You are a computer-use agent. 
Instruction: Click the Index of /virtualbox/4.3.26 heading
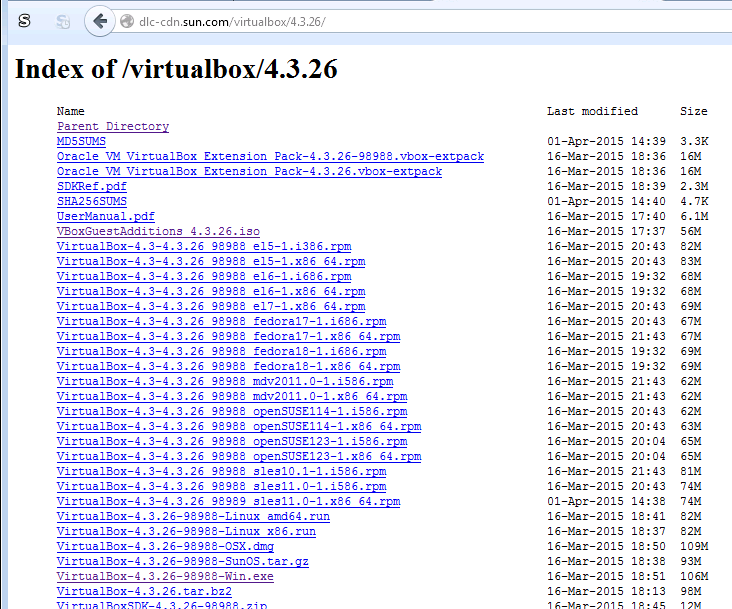[176, 69]
